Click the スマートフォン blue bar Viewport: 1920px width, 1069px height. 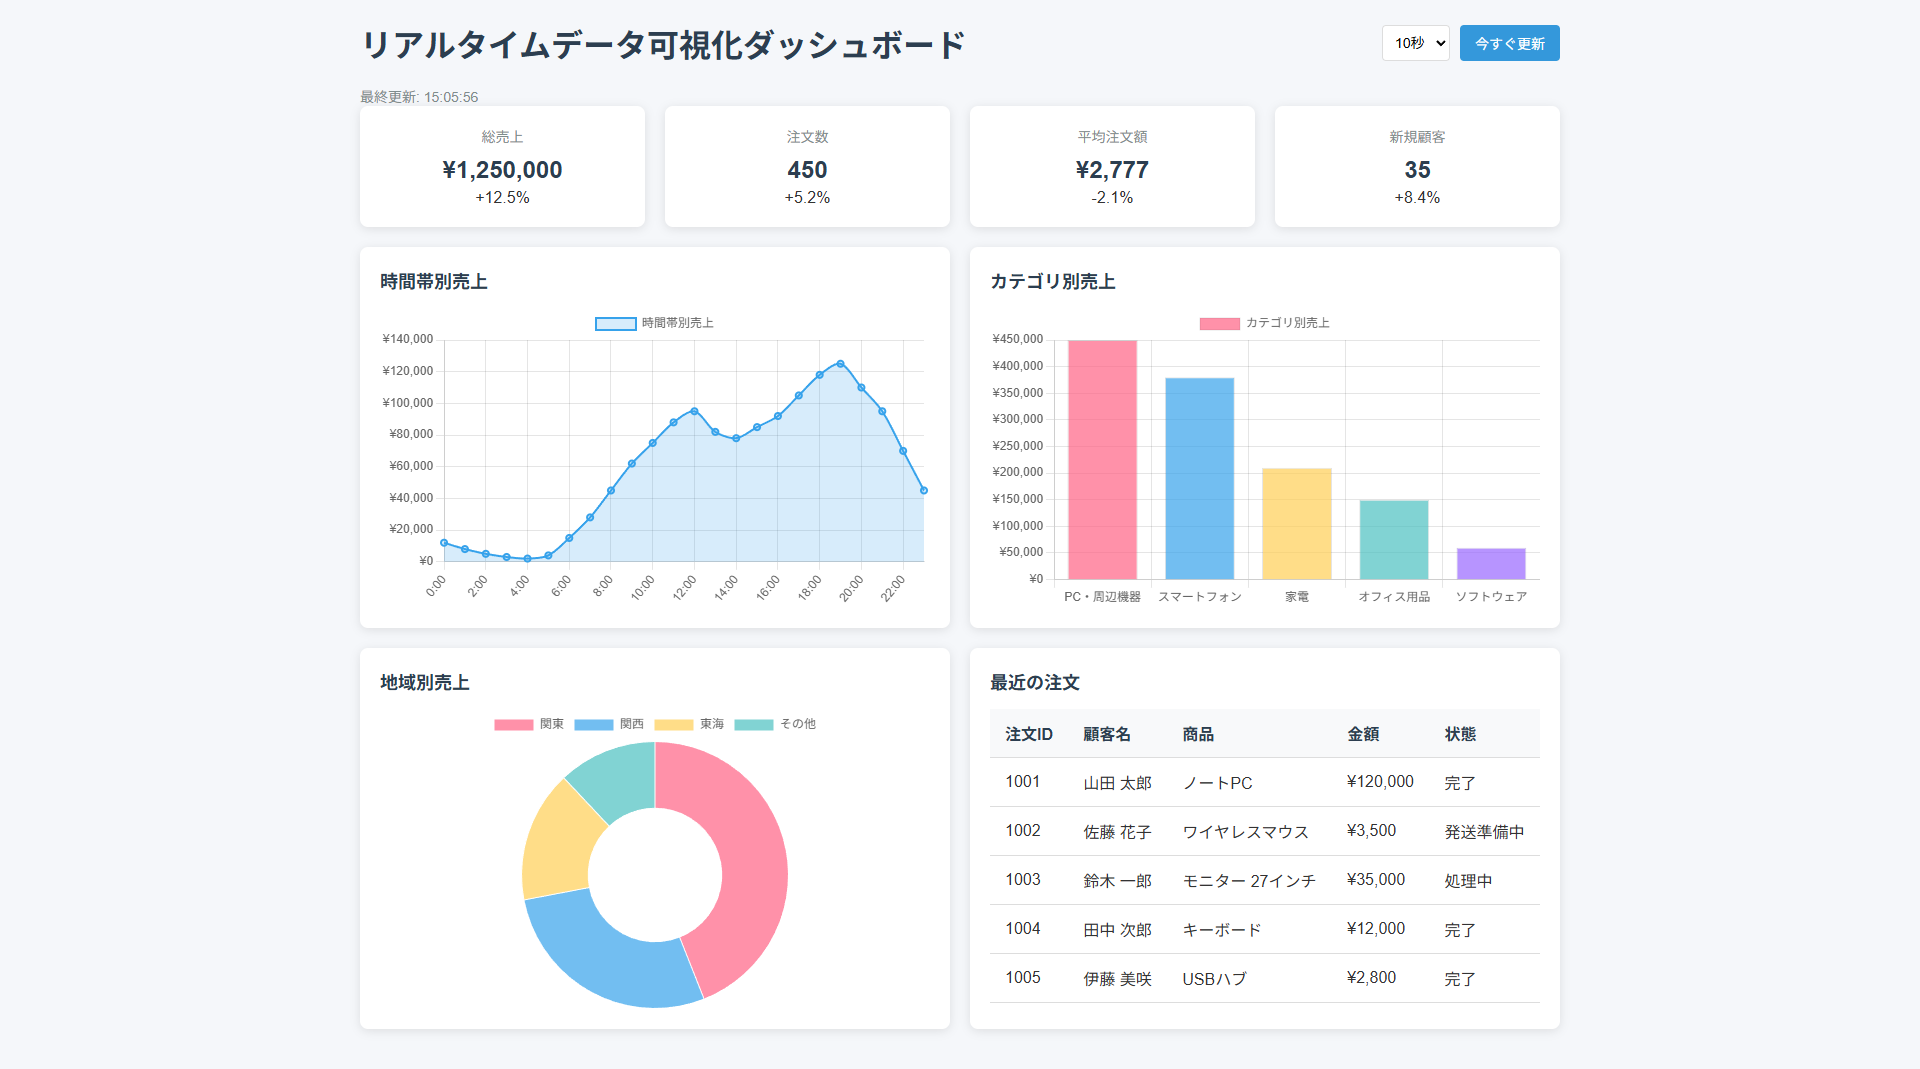pyautogui.click(x=1199, y=478)
